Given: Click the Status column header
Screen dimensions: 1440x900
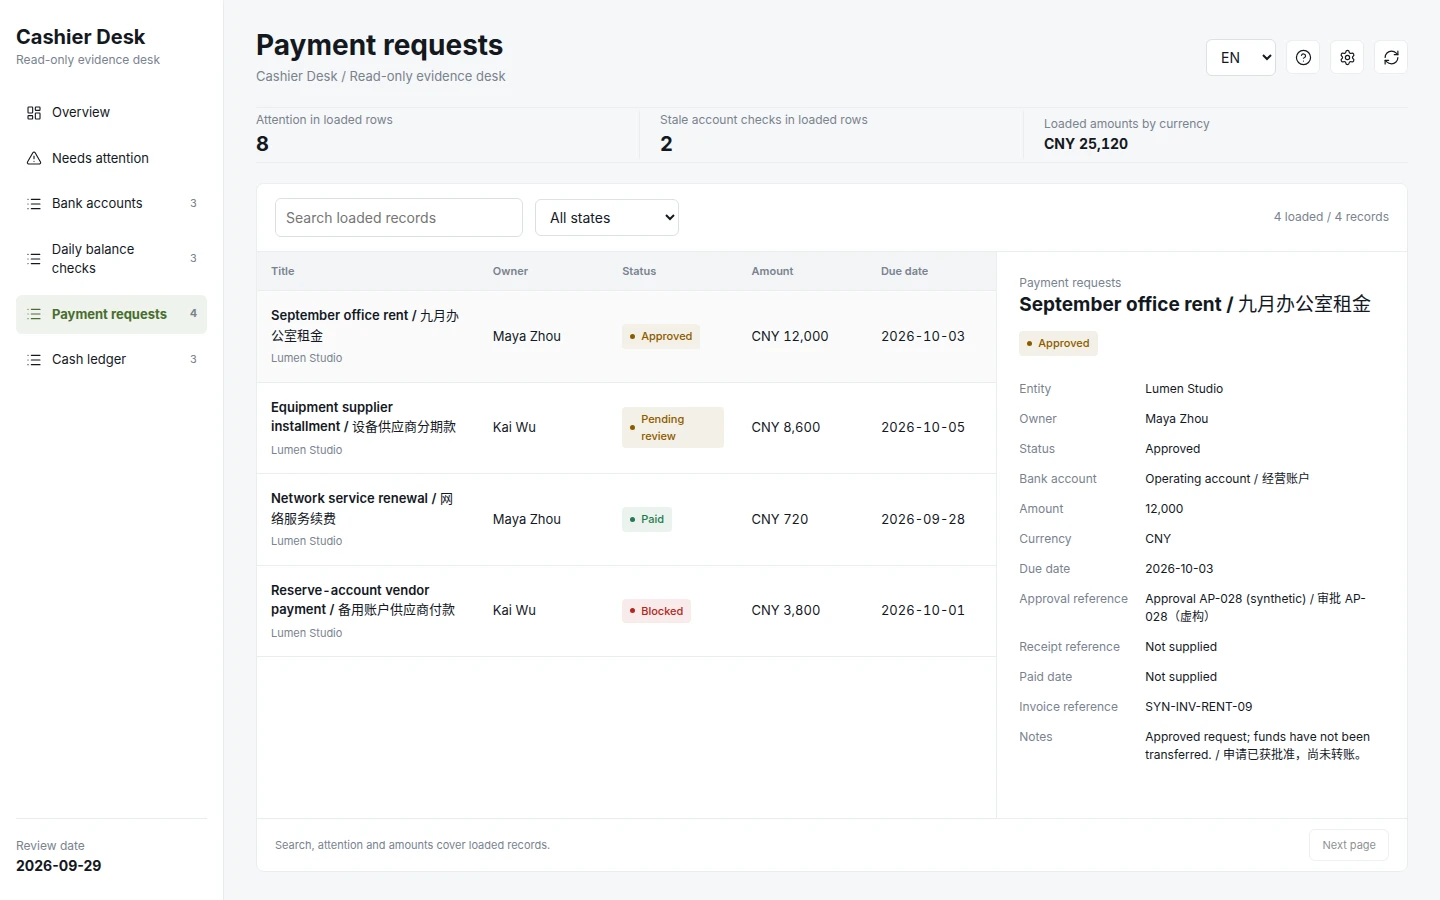Looking at the screenshot, I should (639, 271).
